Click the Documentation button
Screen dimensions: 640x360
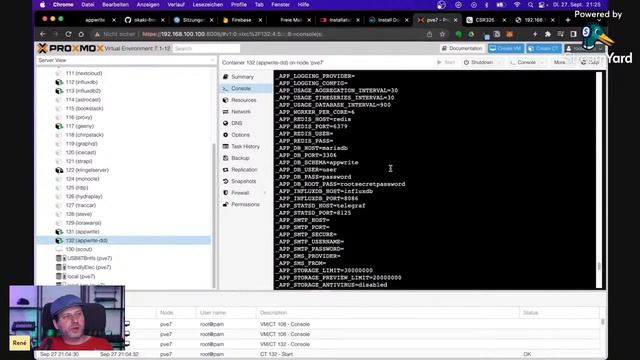tap(462, 49)
